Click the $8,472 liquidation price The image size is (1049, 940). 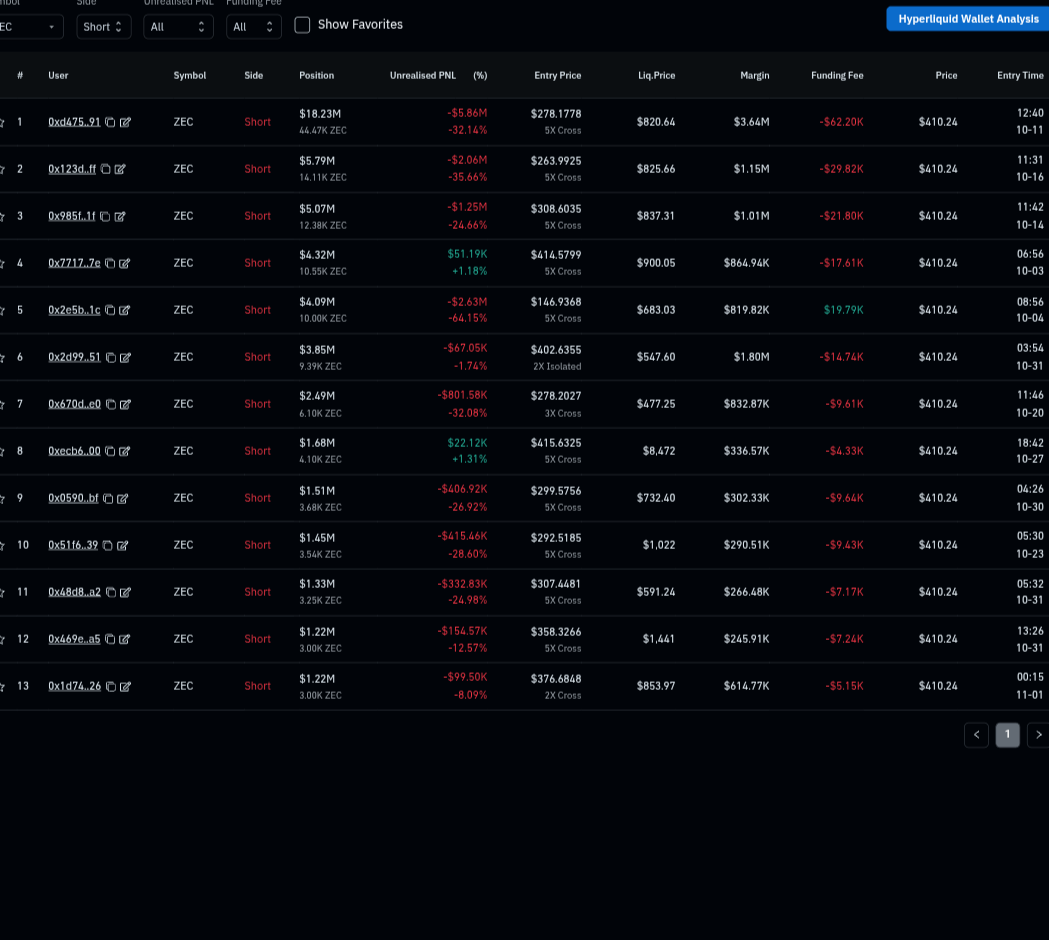[659, 451]
